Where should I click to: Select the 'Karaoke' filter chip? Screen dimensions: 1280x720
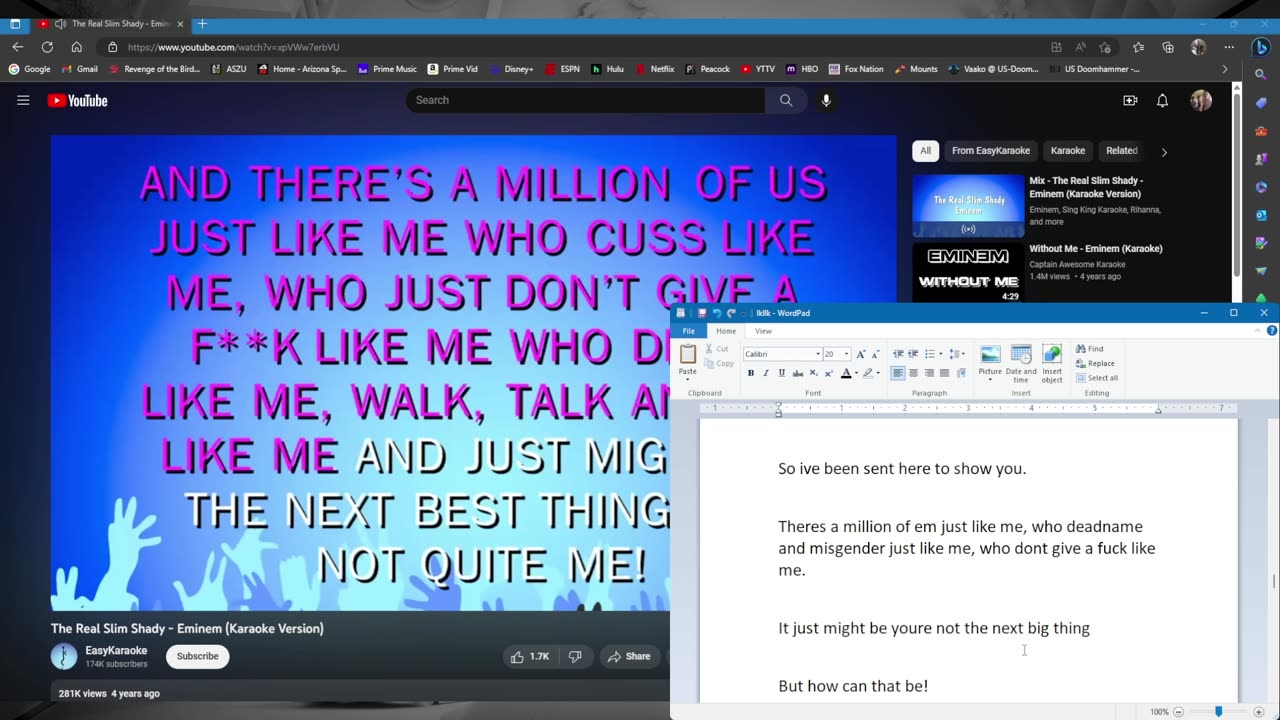coord(1068,151)
